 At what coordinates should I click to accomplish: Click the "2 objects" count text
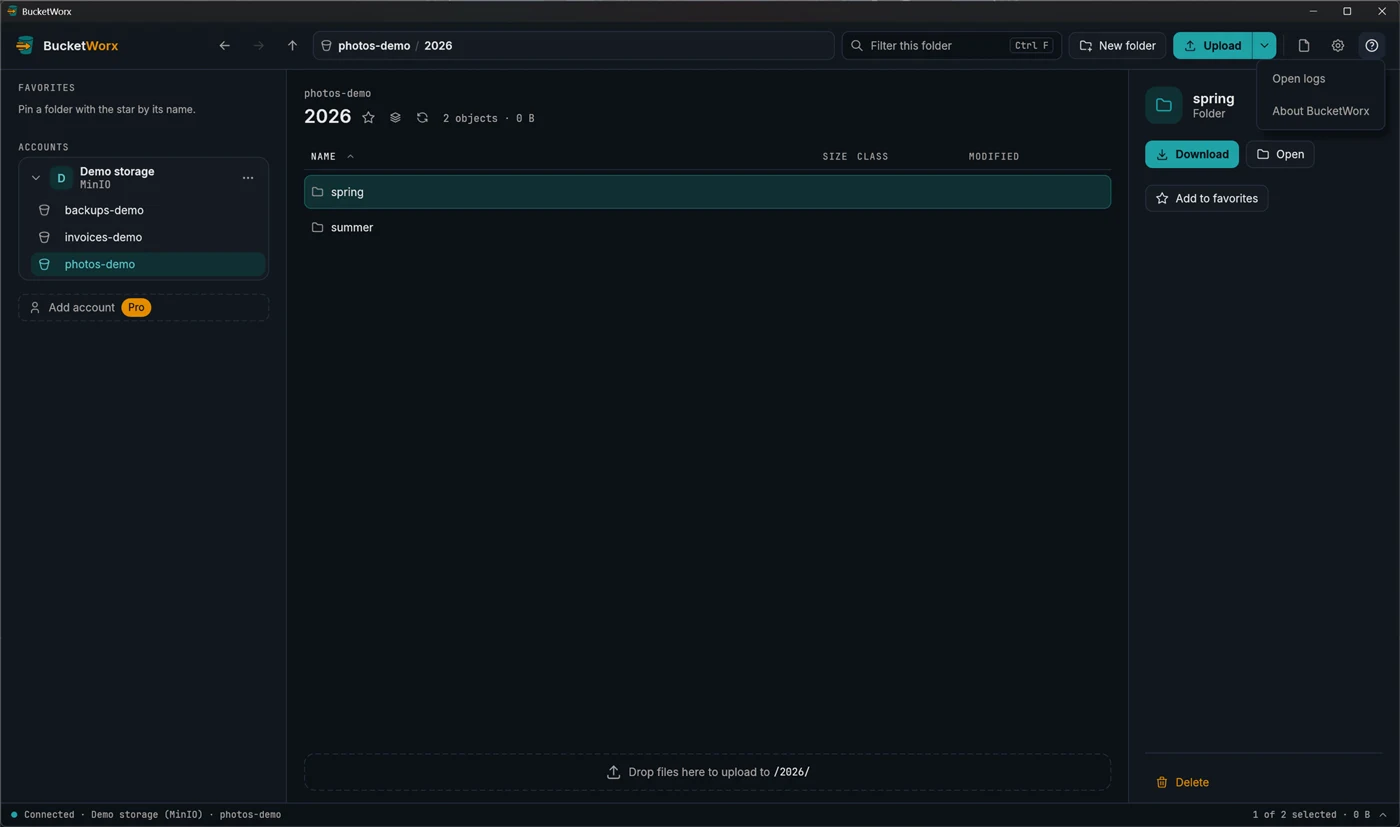click(470, 118)
